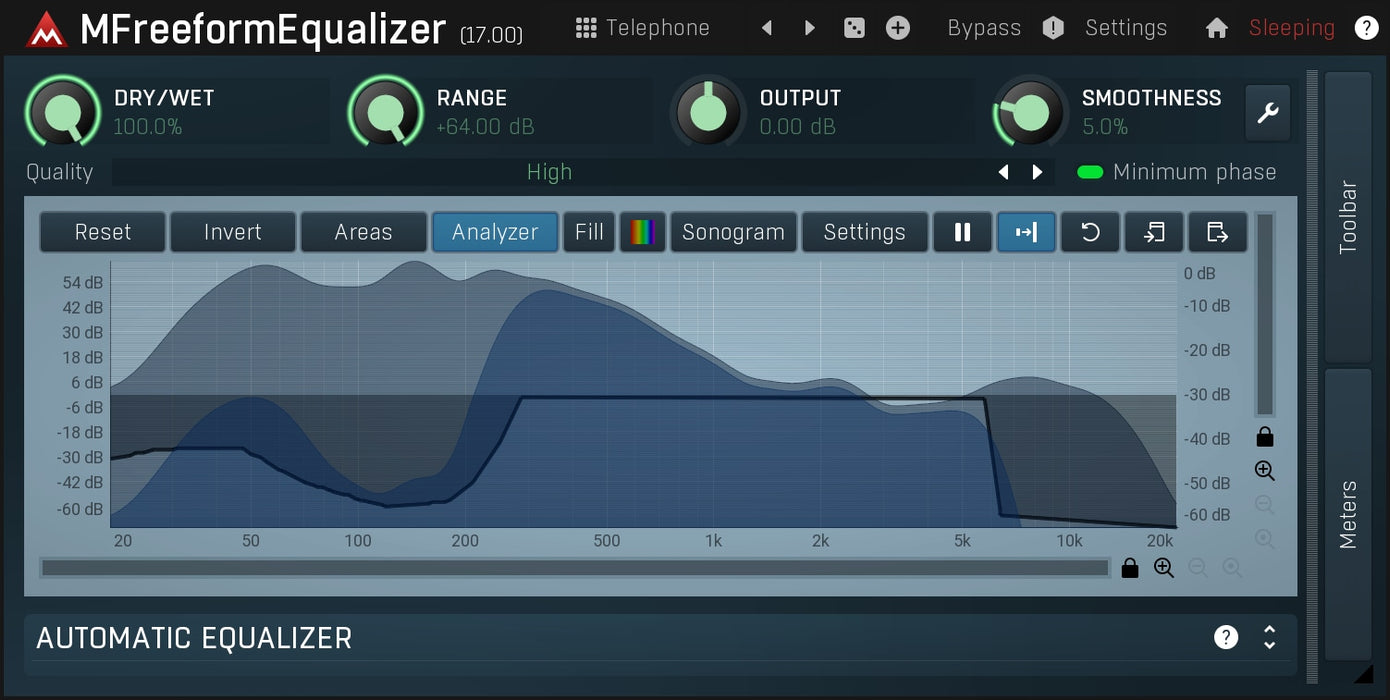1390x700 pixels.
Task: Click the undo circular arrow icon
Action: click(x=1090, y=232)
